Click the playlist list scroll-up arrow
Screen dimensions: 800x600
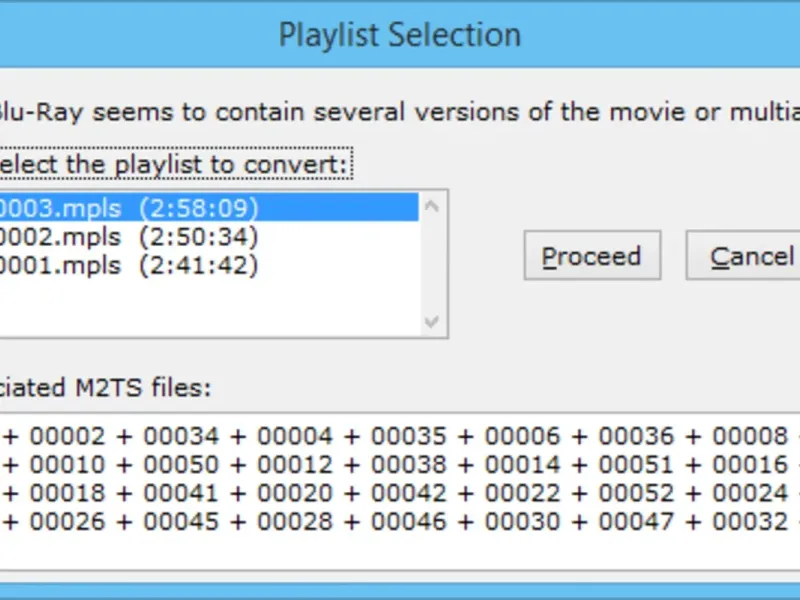(432, 207)
